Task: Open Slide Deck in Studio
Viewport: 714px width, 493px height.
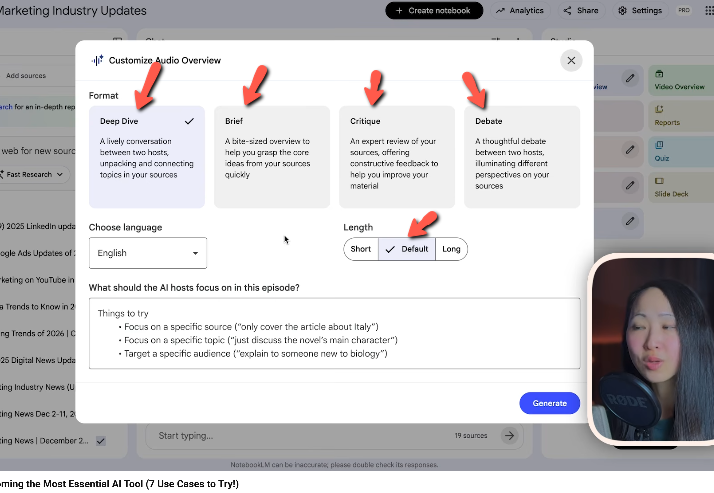Action: pyautogui.click(x=681, y=187)
